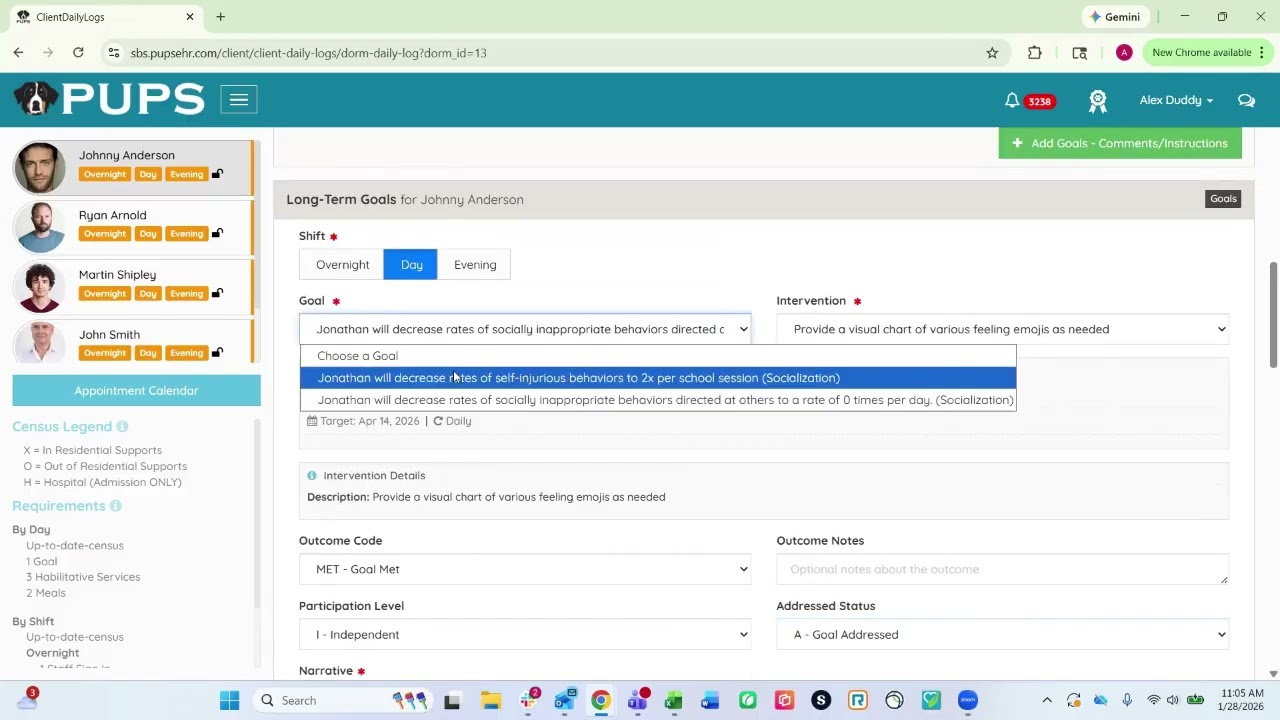Image resolution: width=1280 pixels, height=720 pixels.
Task: Open Slack from taskbar
Action: [x=529, y=700]
